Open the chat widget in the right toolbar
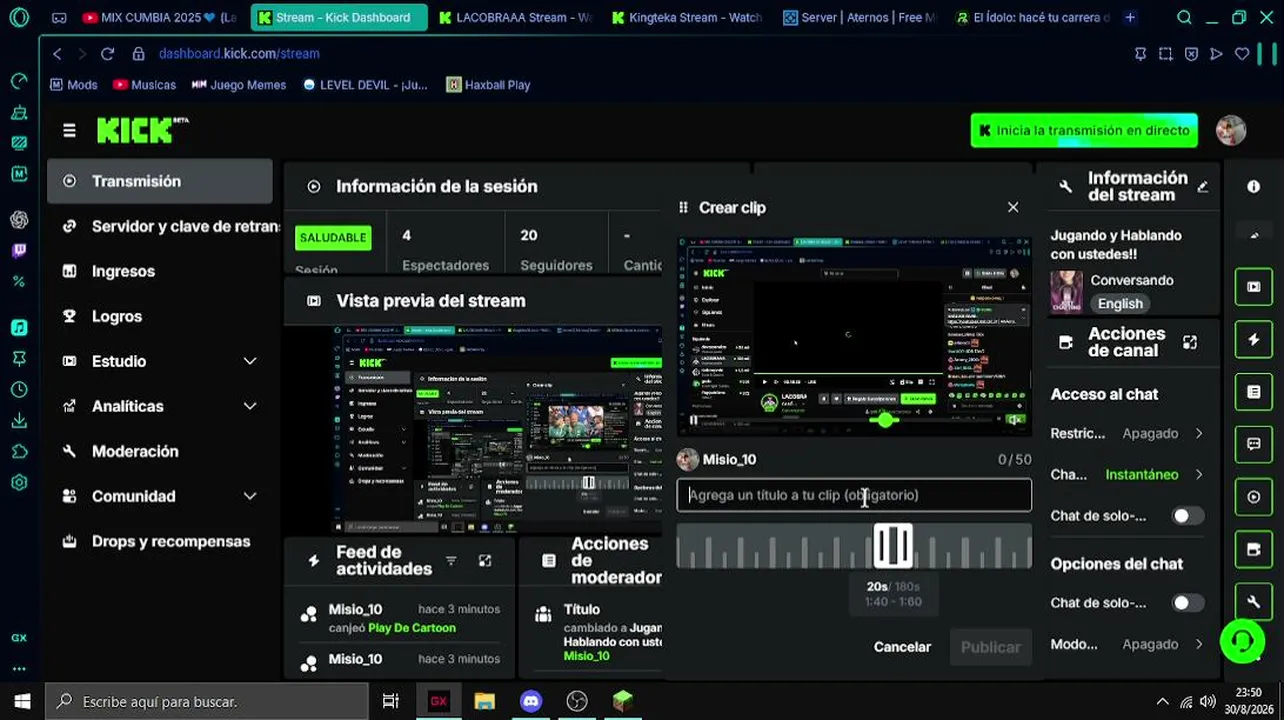This screenshot has height=720, width=1284. click(1254, 445)
